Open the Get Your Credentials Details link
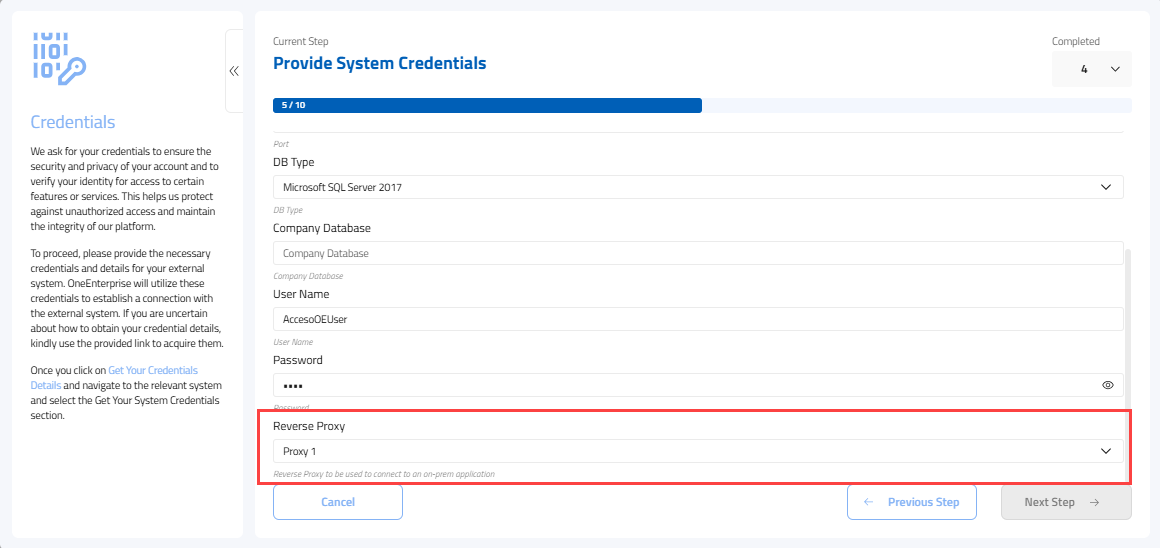The image size is (1160, 548). click(x=152, y=370)
